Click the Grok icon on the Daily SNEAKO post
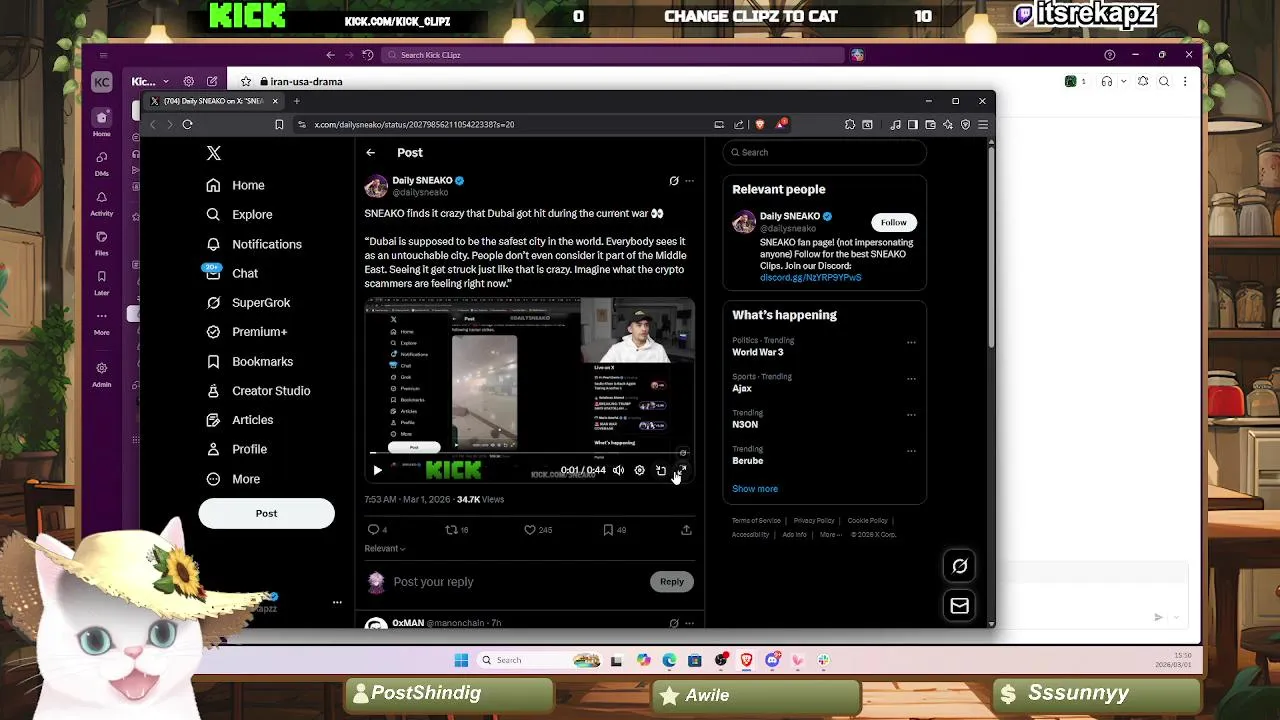This screenshot has width=1280, height=720. click(x=674, y=181)
